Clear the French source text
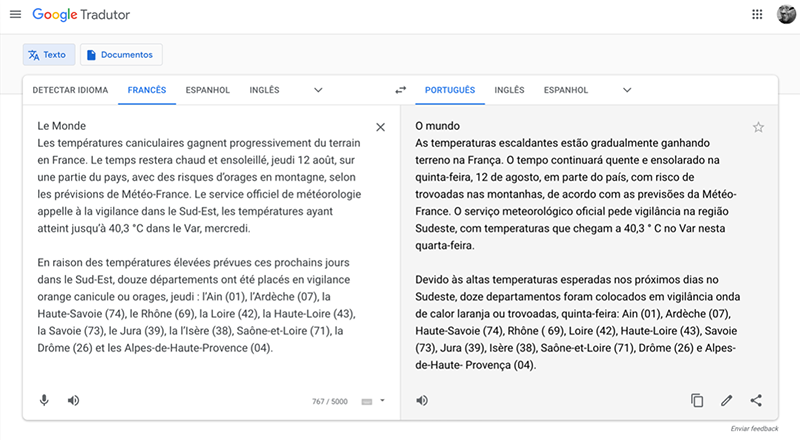800x440 pixels. (380, 127)
